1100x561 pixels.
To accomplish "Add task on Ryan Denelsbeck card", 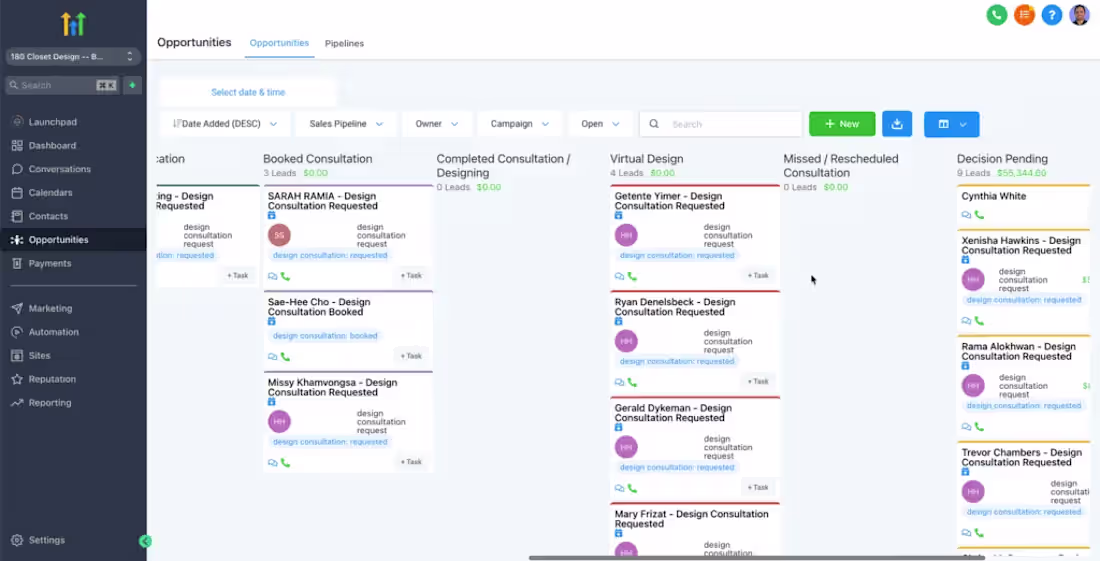I will (758, 381).
